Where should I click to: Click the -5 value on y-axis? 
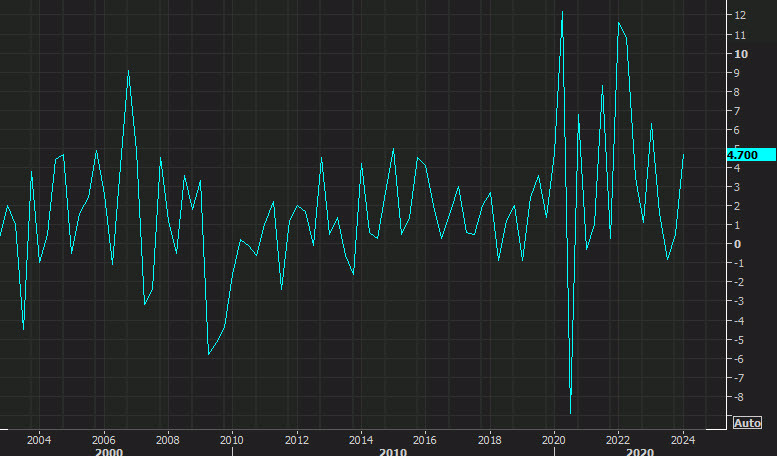(737, 340)
